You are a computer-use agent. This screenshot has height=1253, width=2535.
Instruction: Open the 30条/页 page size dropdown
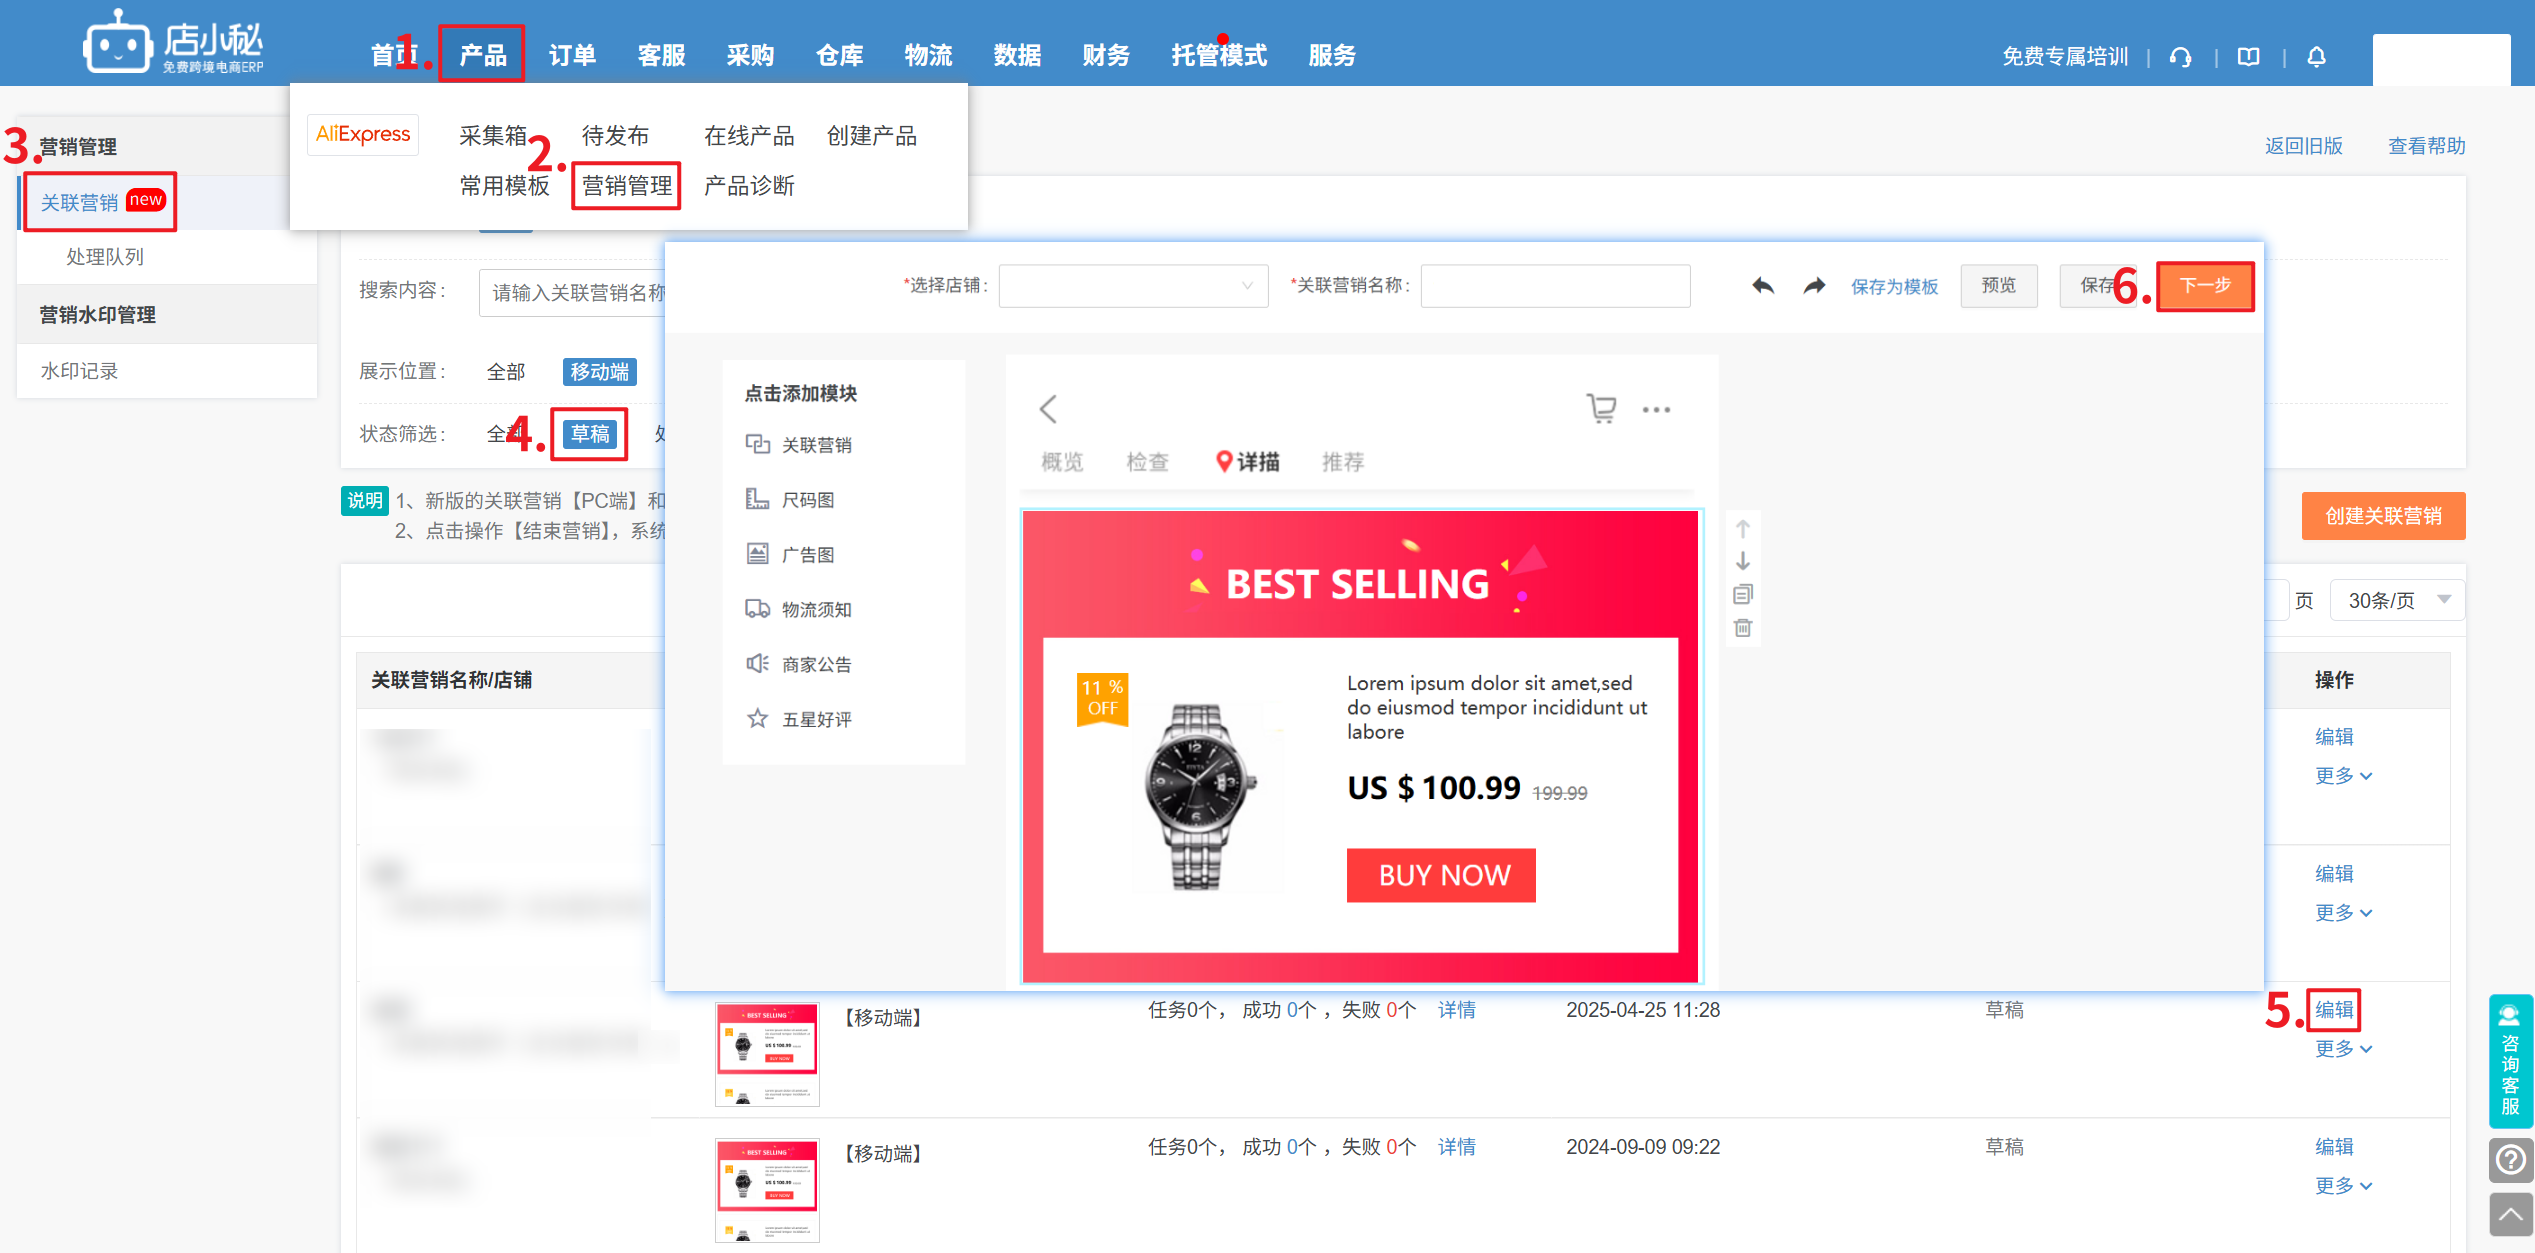(x=2397, y=600)
